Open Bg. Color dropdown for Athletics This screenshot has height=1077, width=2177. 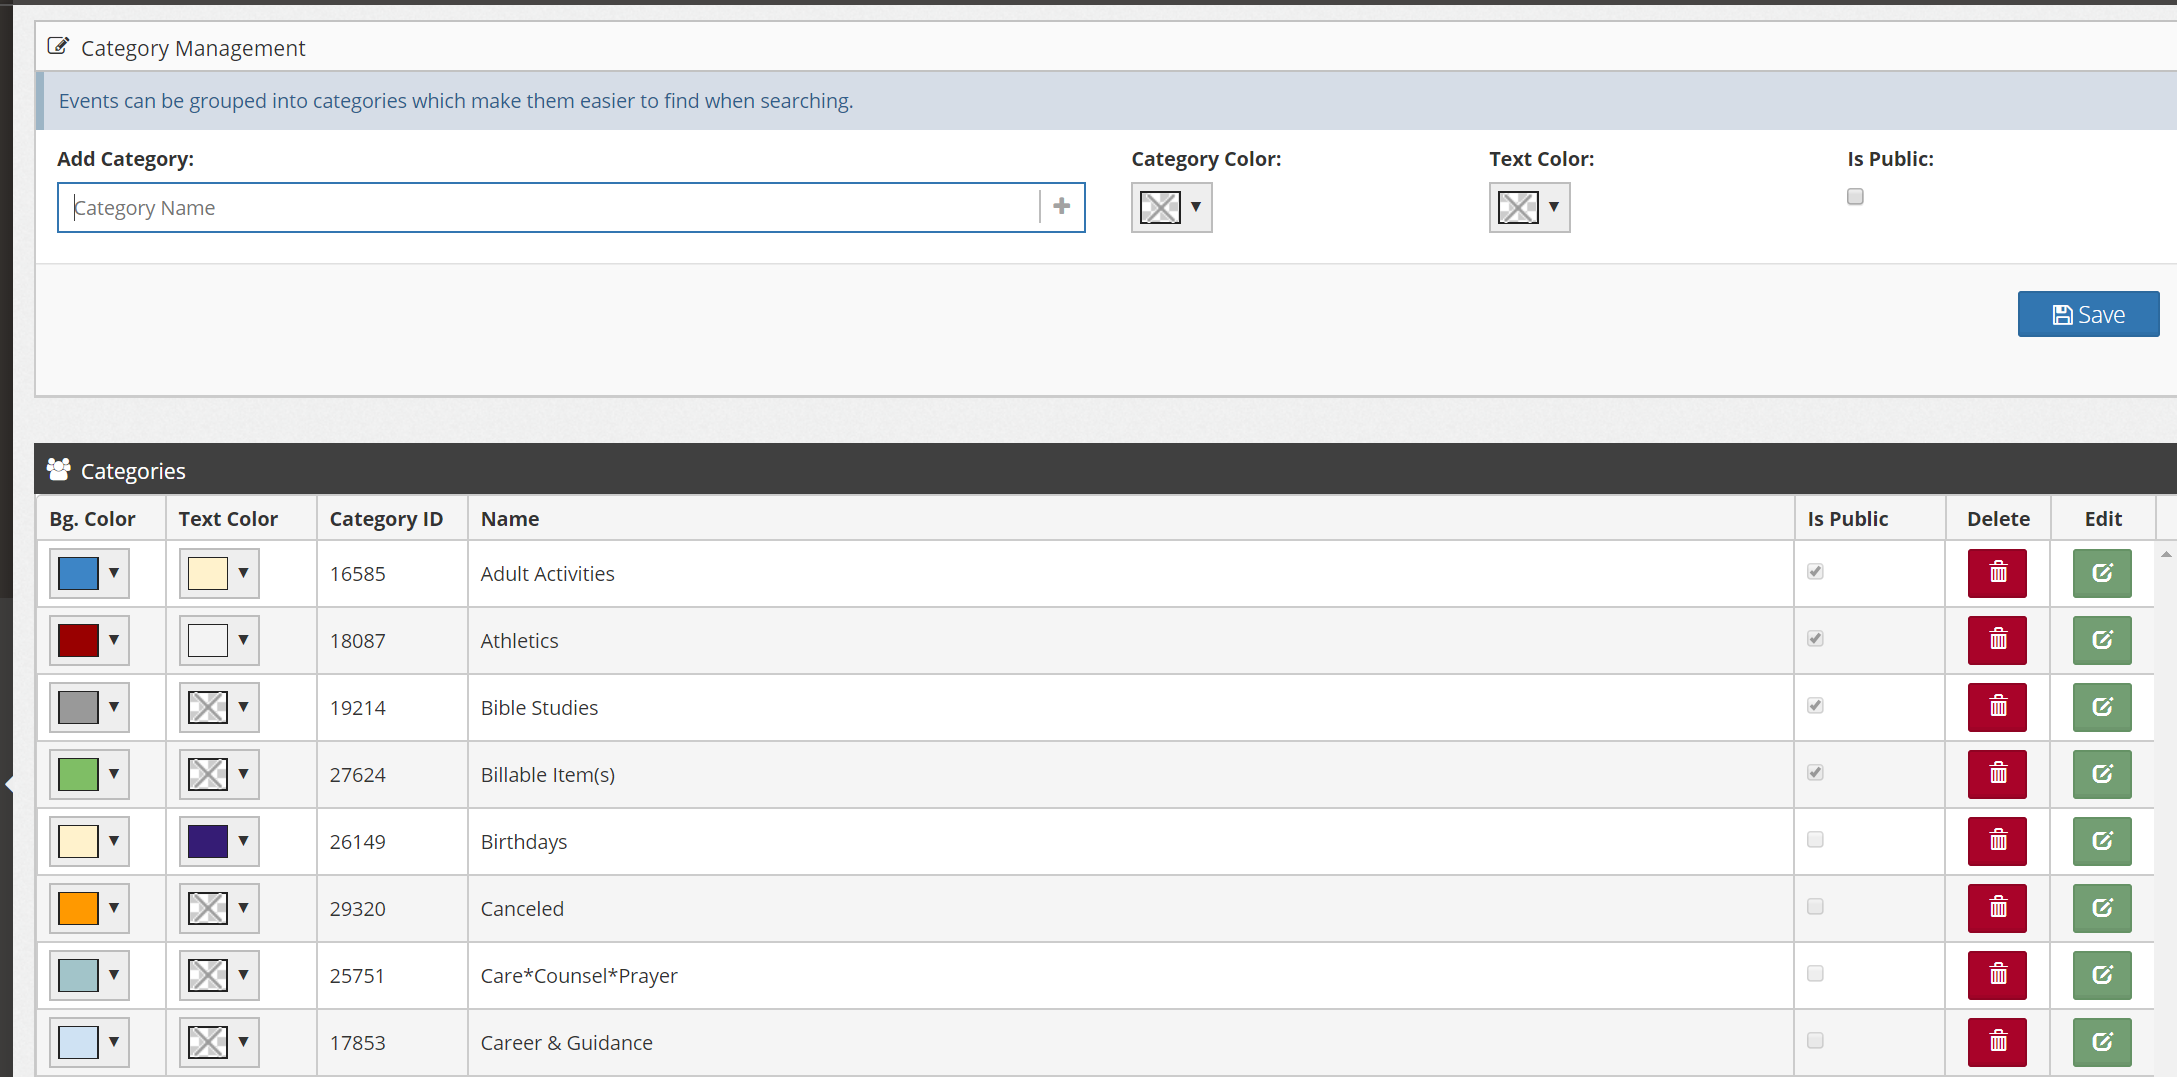pyautogui.click(x=89, y=640)
